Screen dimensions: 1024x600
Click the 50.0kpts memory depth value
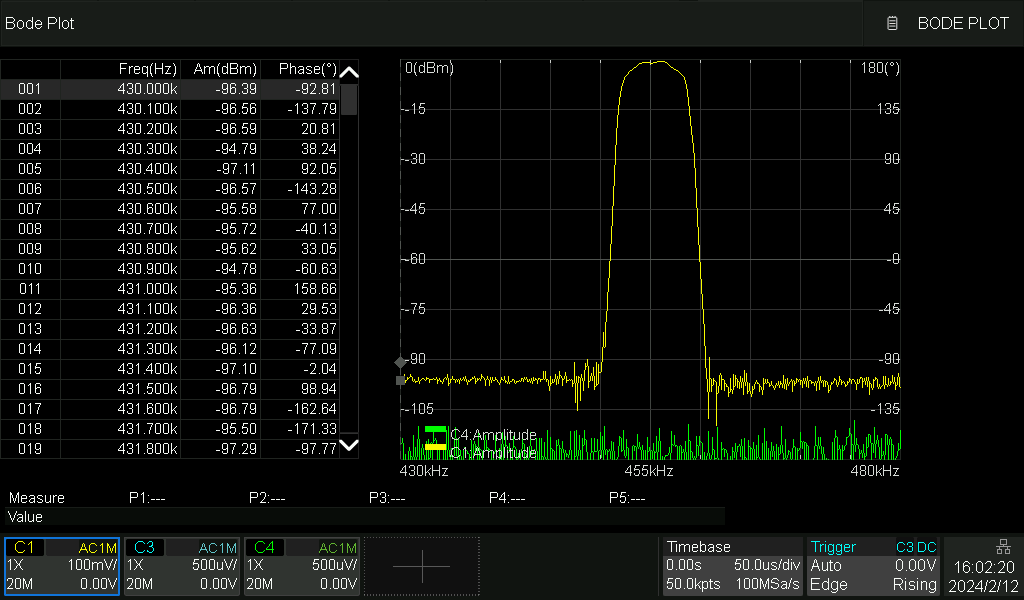(693, 584)
